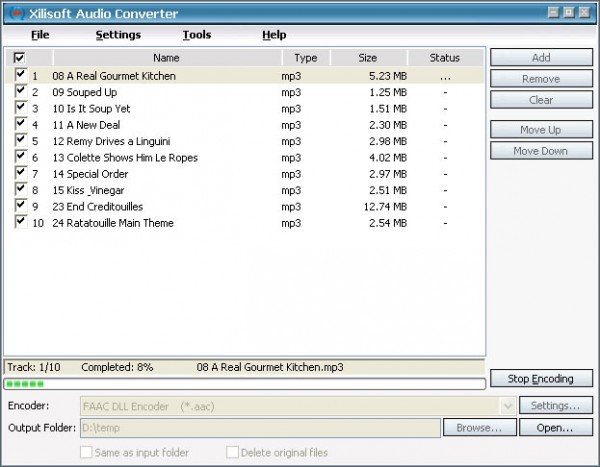Toggle the select-all checkbox in the header

click(19, 58)
